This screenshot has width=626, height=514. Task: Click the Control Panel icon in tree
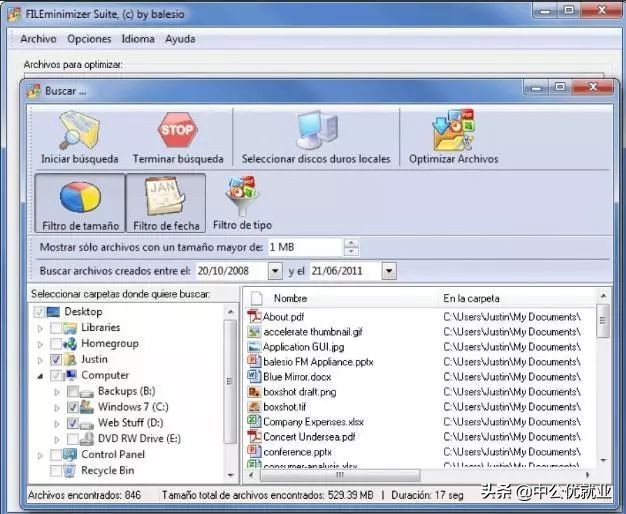(70, 454)
